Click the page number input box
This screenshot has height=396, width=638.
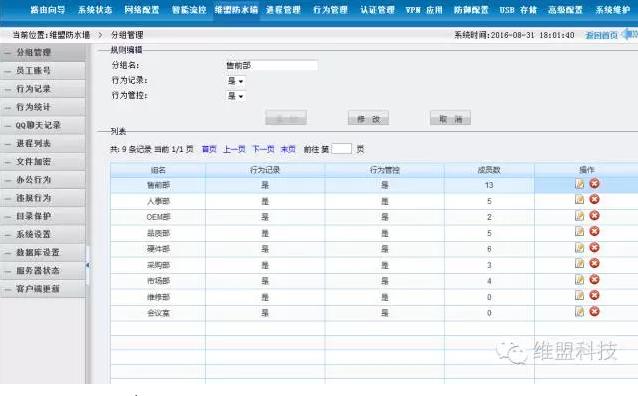342,149
